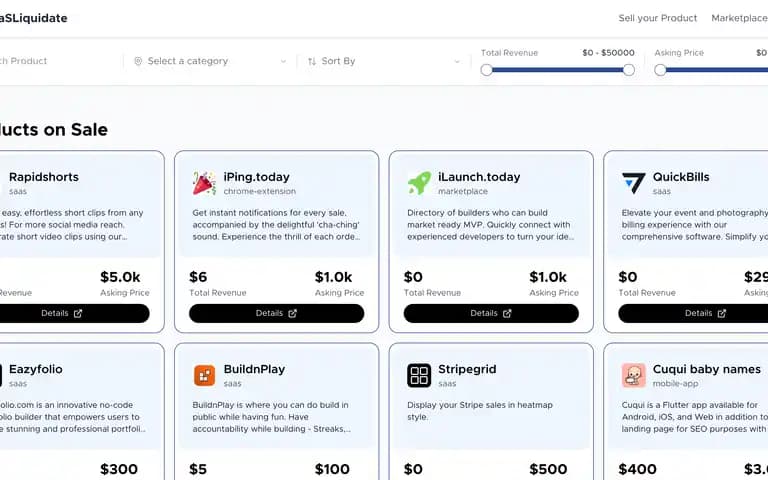Click the Cuqui baby names logo
768x480 pixels.
pos(633,376)
